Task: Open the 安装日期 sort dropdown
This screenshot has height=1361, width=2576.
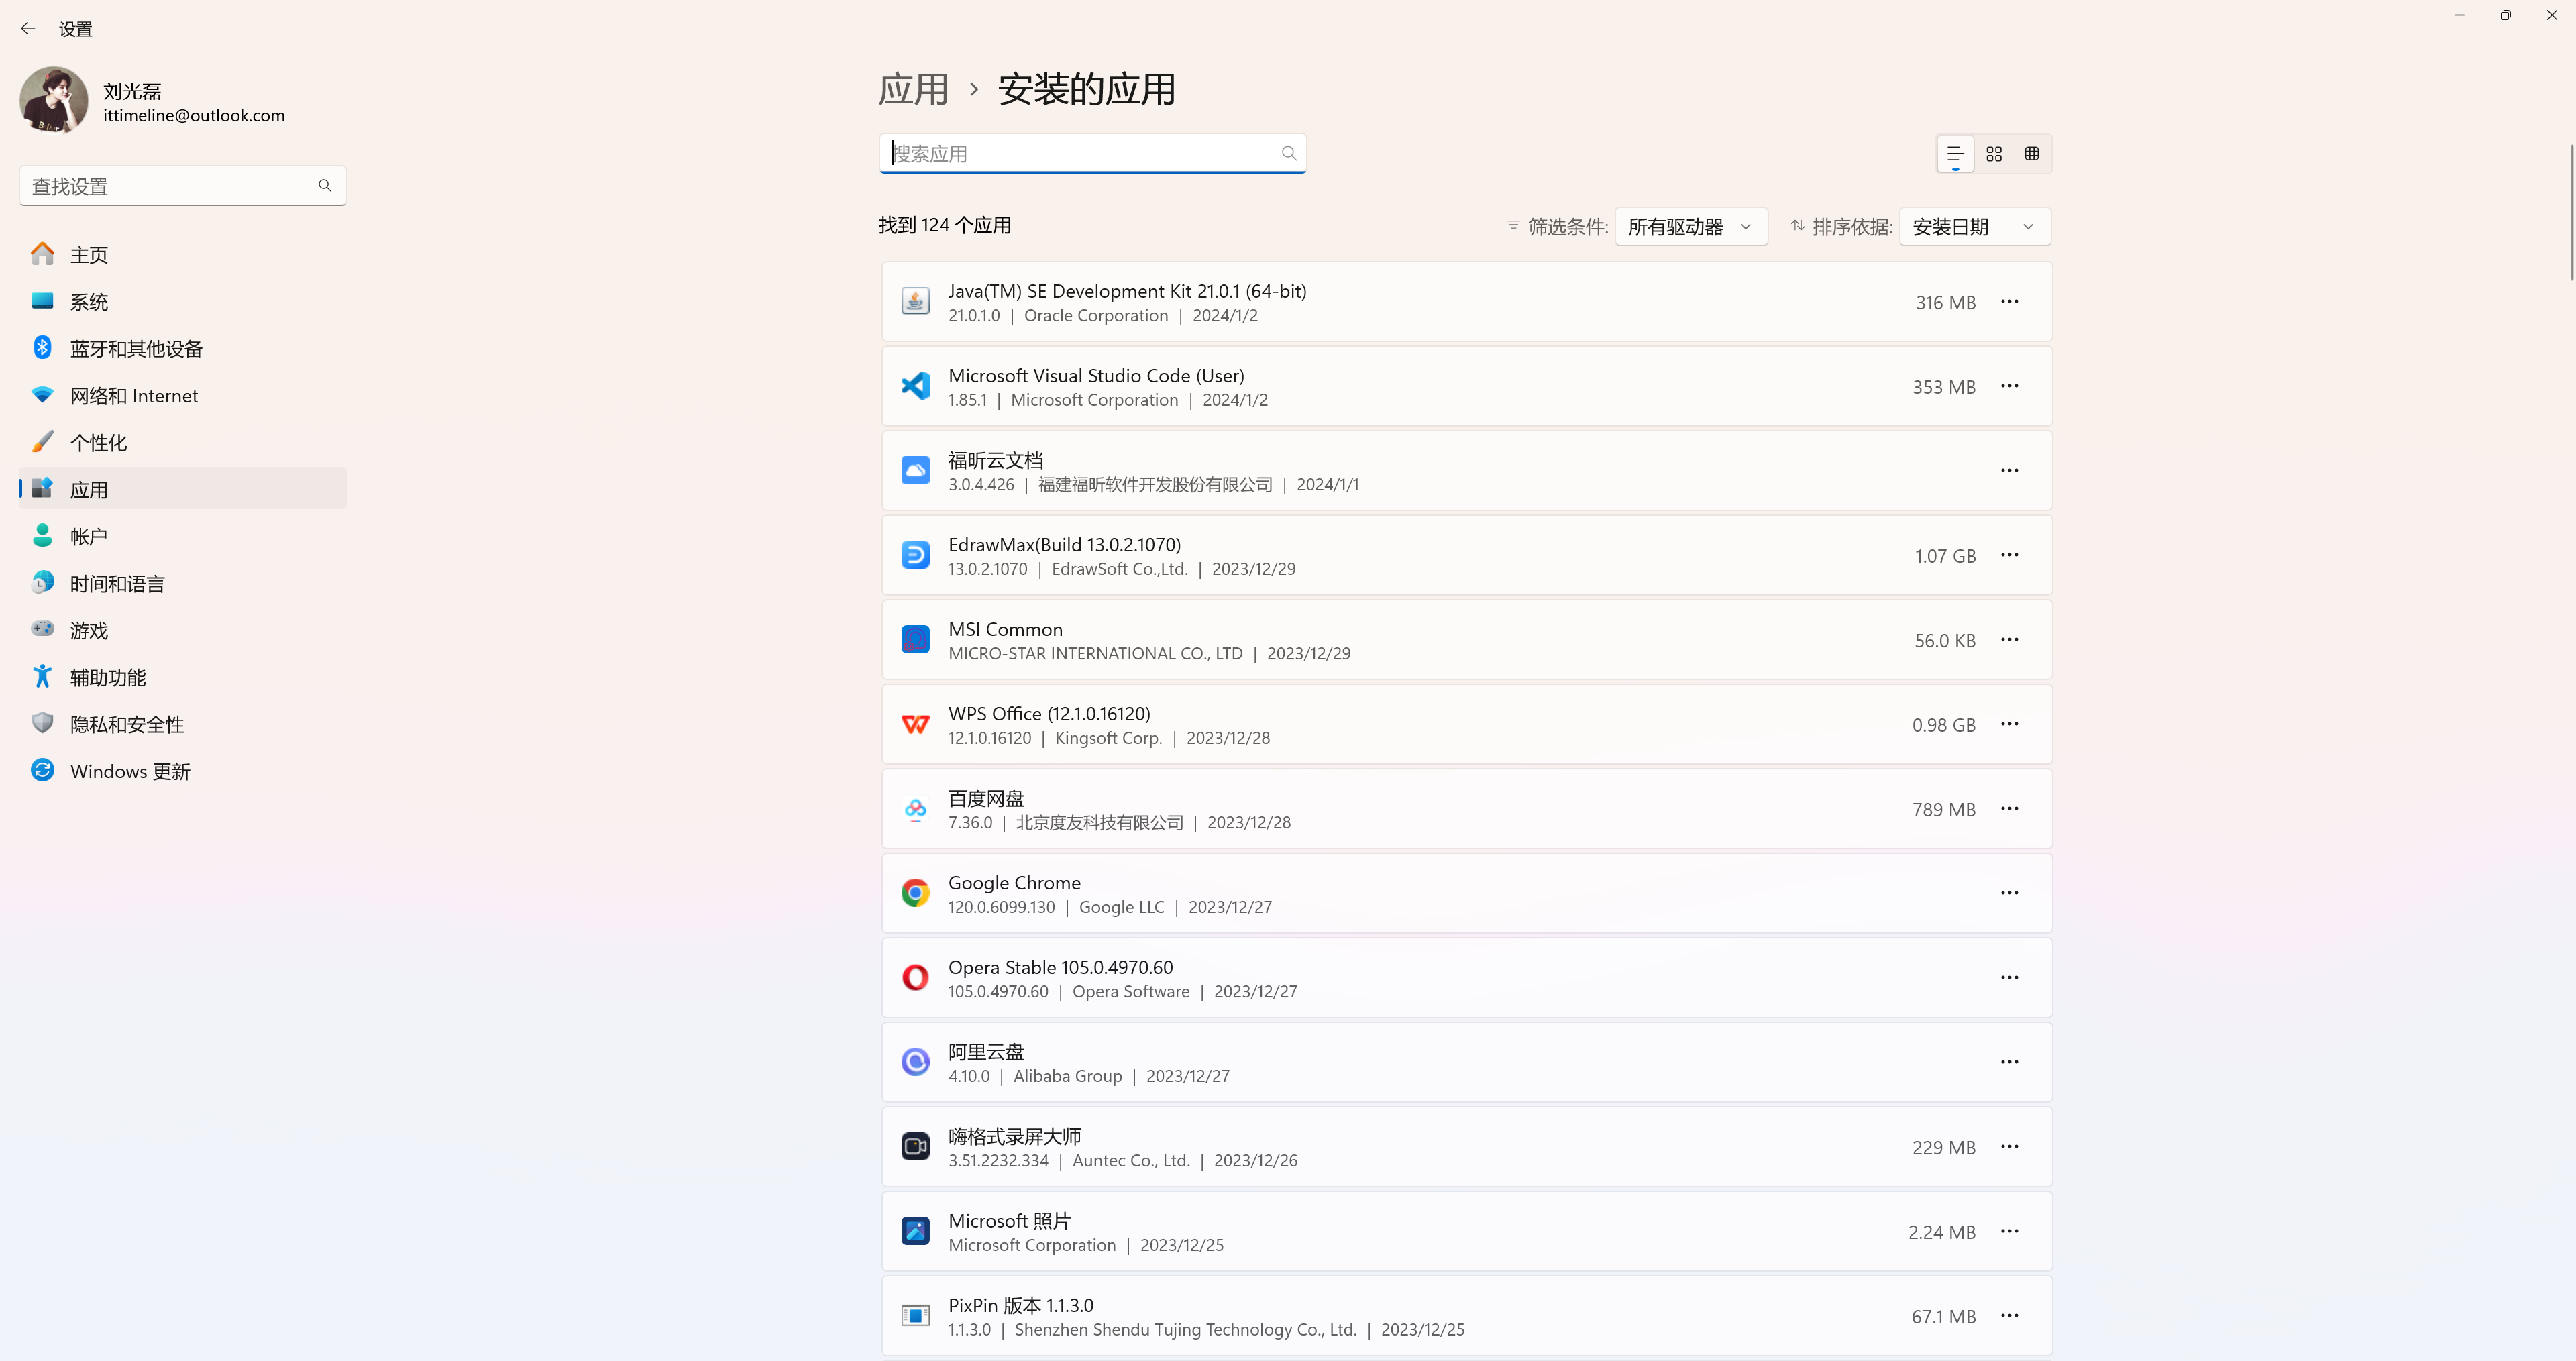Action: click(1974, 227)
